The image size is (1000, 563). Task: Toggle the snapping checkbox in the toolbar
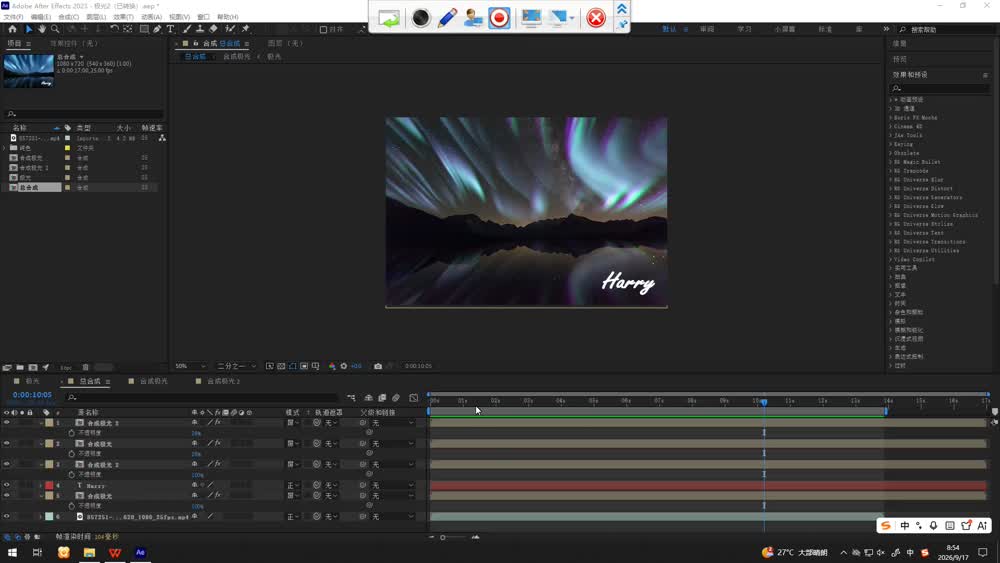pyautogui.click(x=323, y=29)
